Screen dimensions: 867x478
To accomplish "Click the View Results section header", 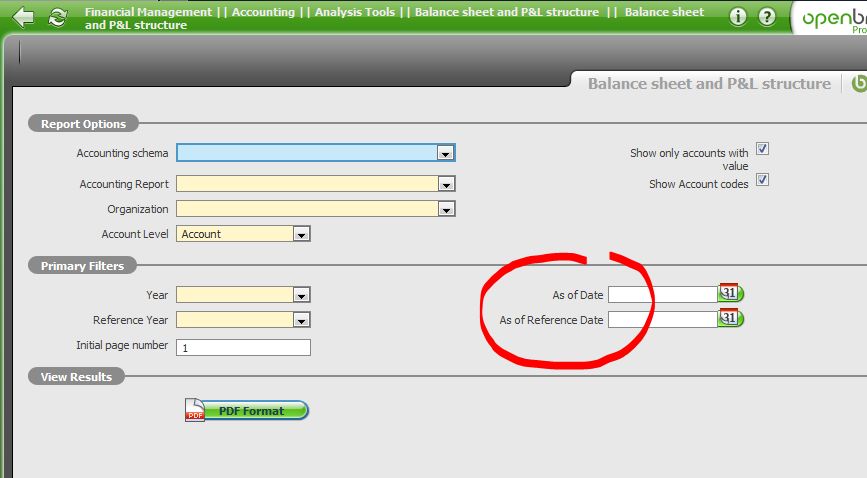I will pyautogui.click(x=76, y=377).
